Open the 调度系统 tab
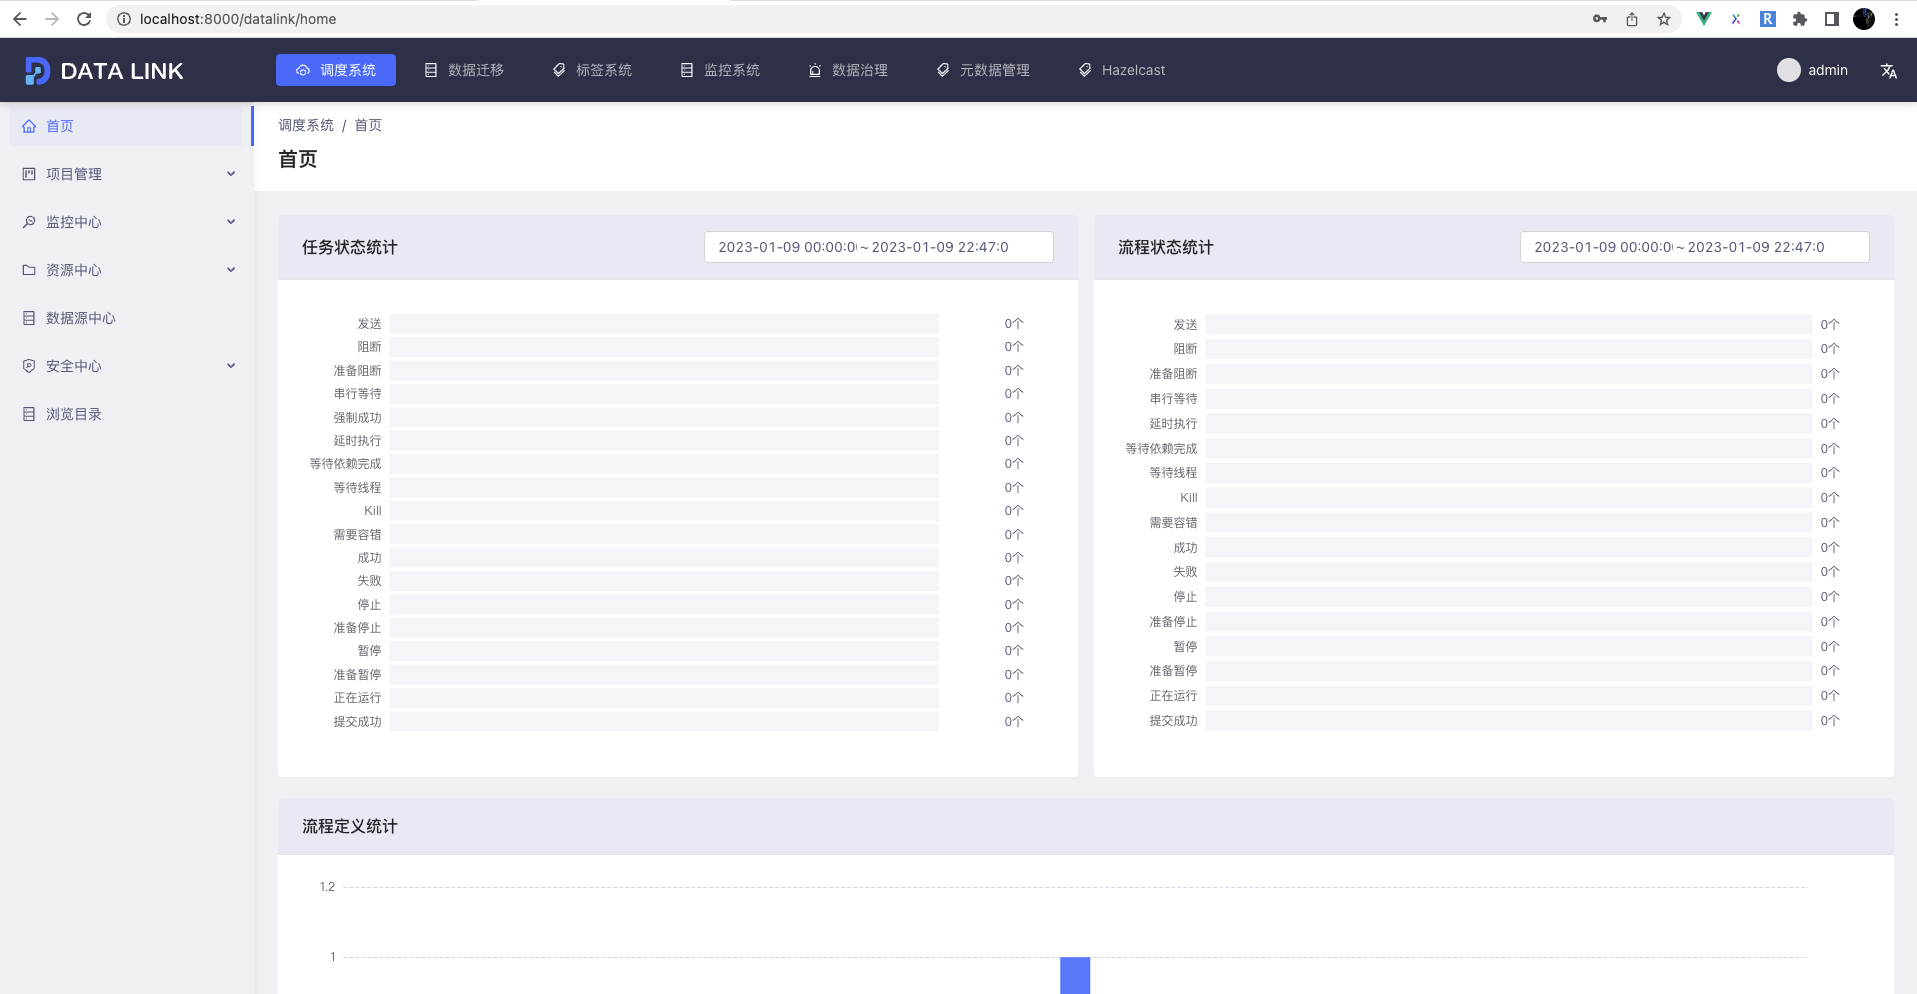This screenshot has width=1917, height=994. (x=336, y=70)
